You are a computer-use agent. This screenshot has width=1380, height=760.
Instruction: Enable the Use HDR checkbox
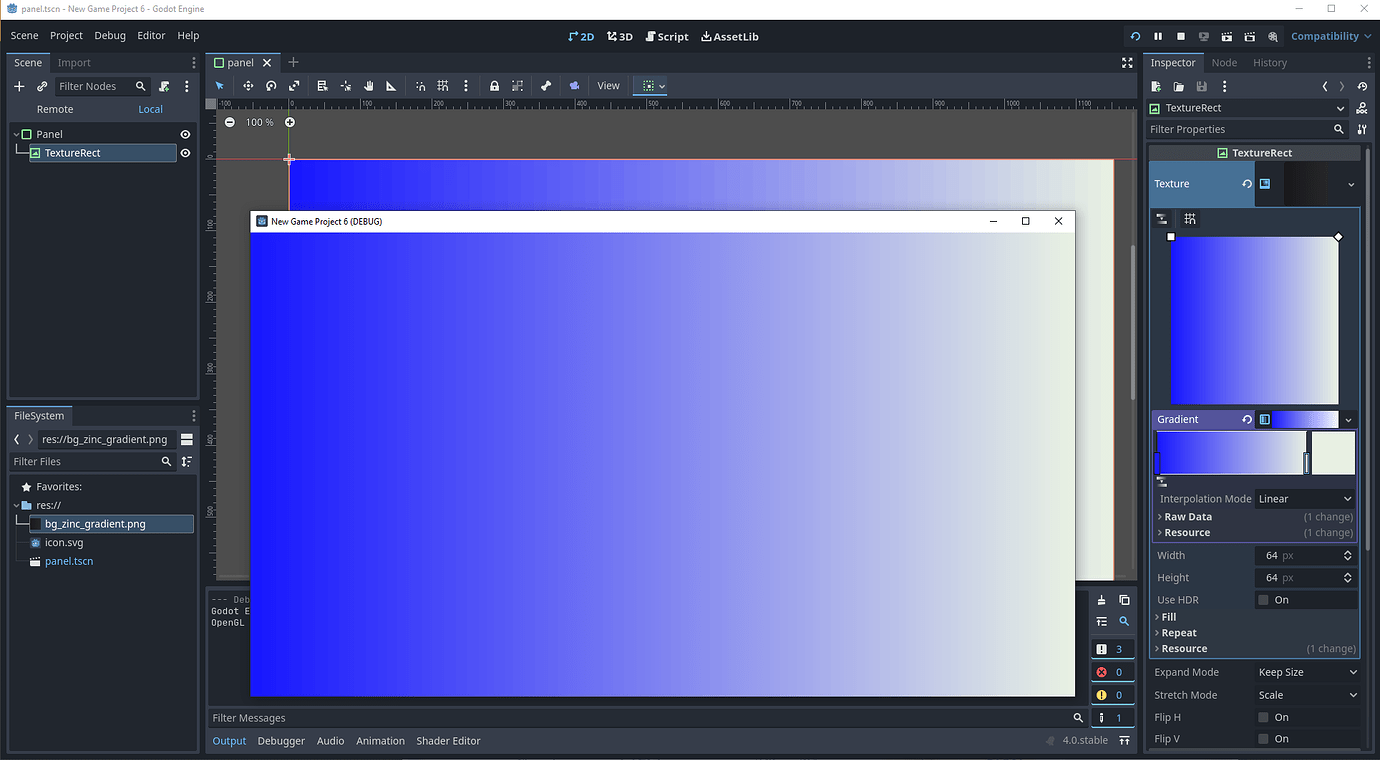[x=1264, y=599]
